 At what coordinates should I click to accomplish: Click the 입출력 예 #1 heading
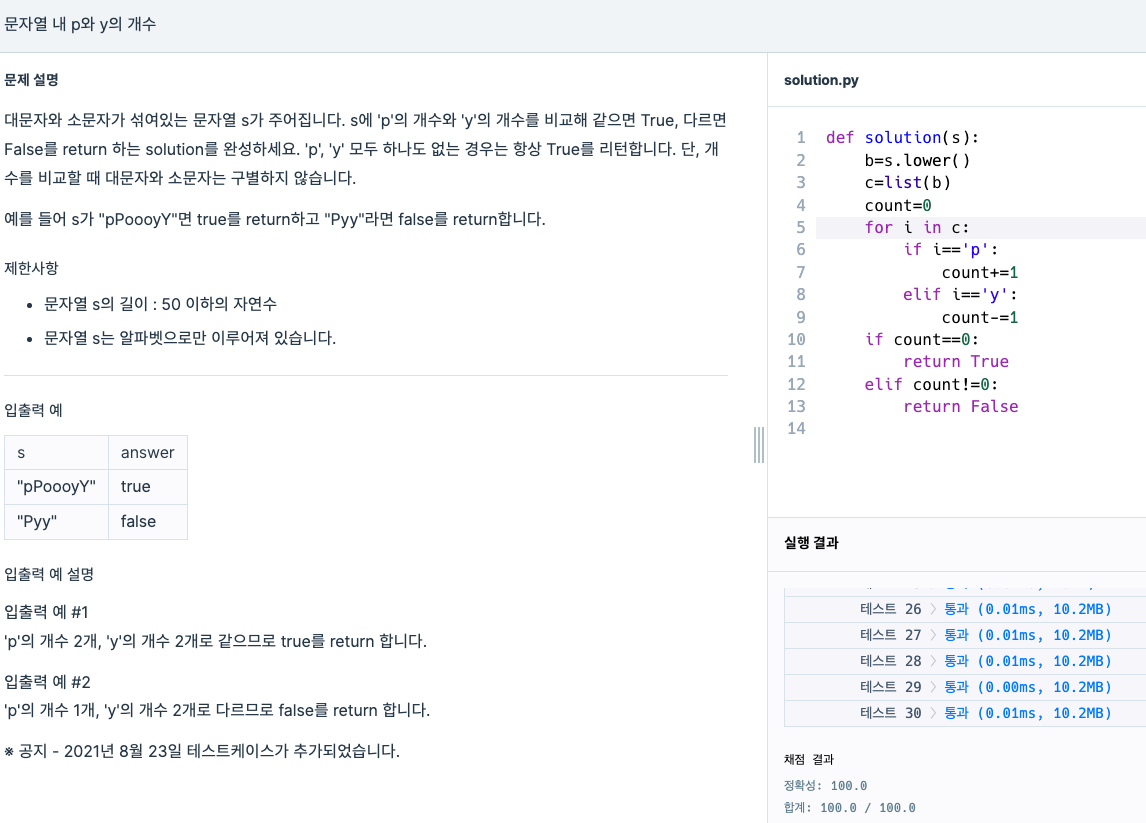[46, 612]
